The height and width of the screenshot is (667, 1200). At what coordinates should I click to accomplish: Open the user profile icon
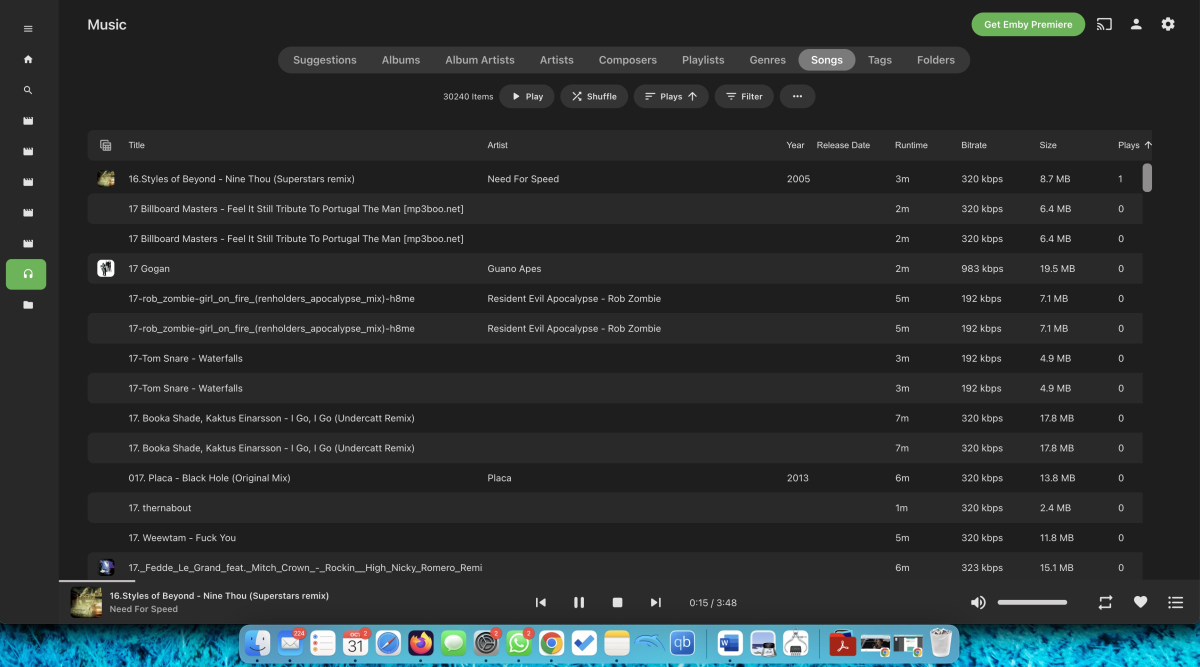[x=1136, y=24]
